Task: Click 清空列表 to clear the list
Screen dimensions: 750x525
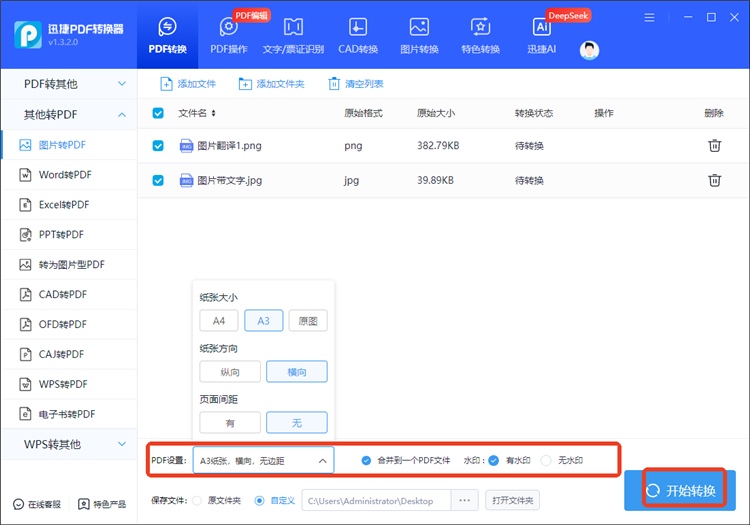Action: 356,84
